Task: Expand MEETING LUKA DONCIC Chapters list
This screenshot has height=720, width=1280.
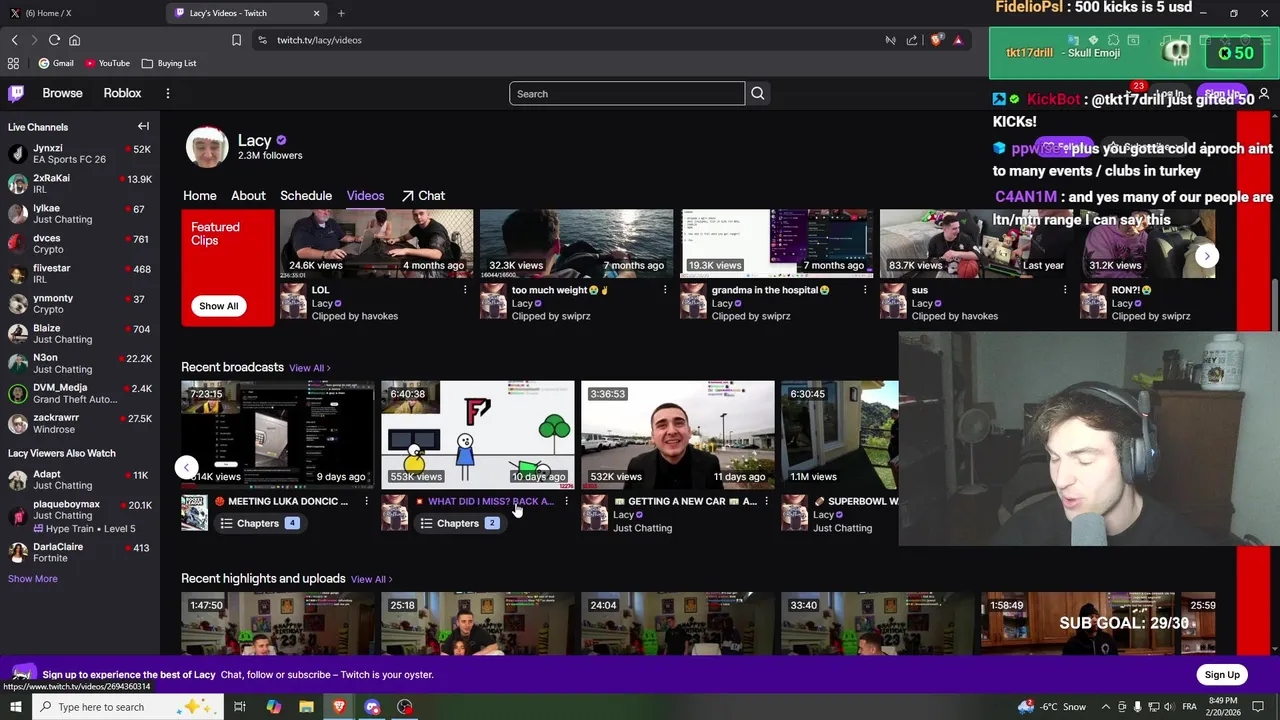Action: pos(258,523)
